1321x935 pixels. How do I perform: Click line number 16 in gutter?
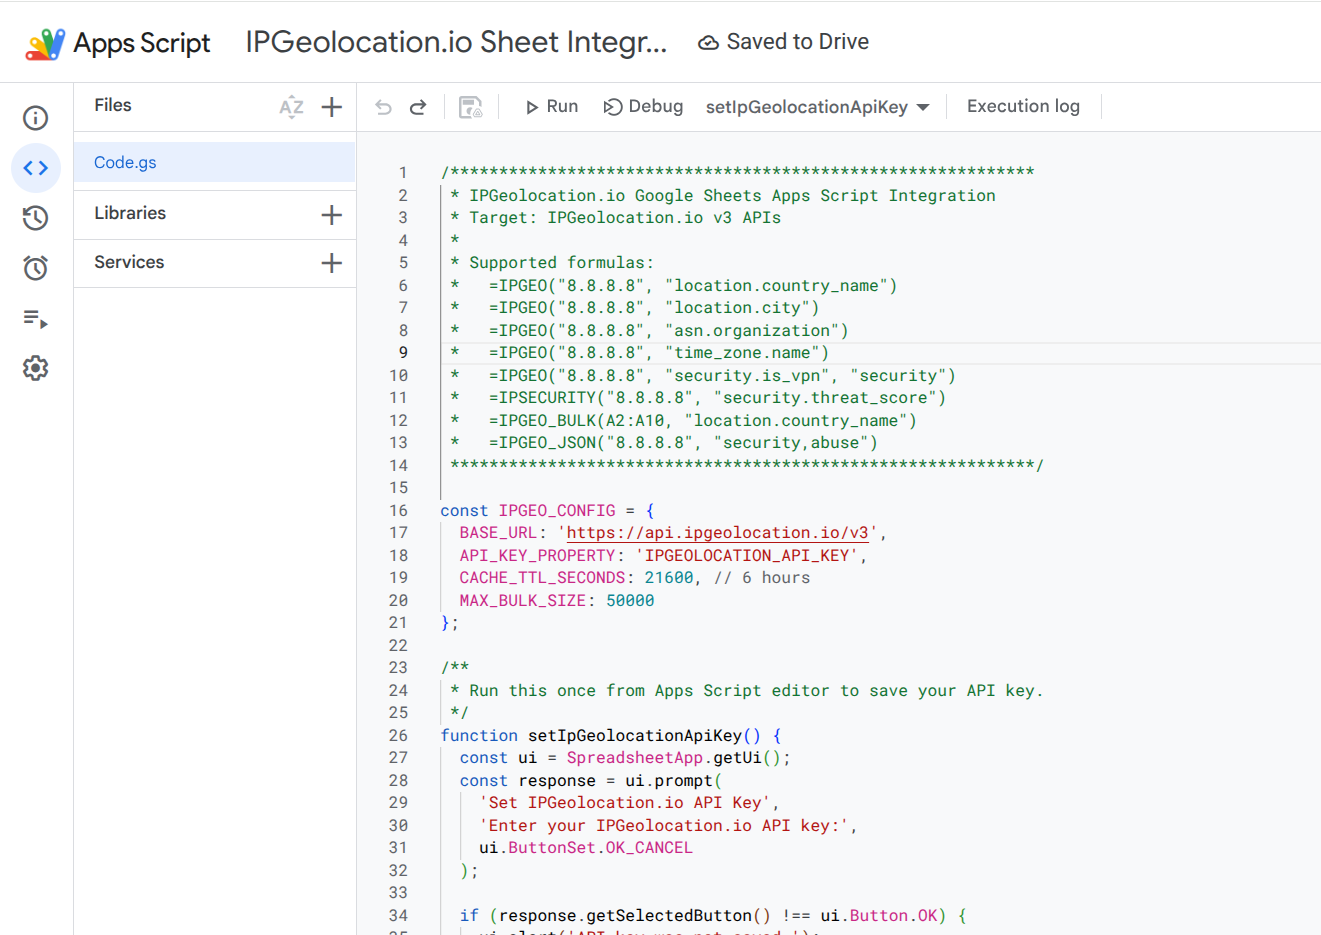point(398,511)
